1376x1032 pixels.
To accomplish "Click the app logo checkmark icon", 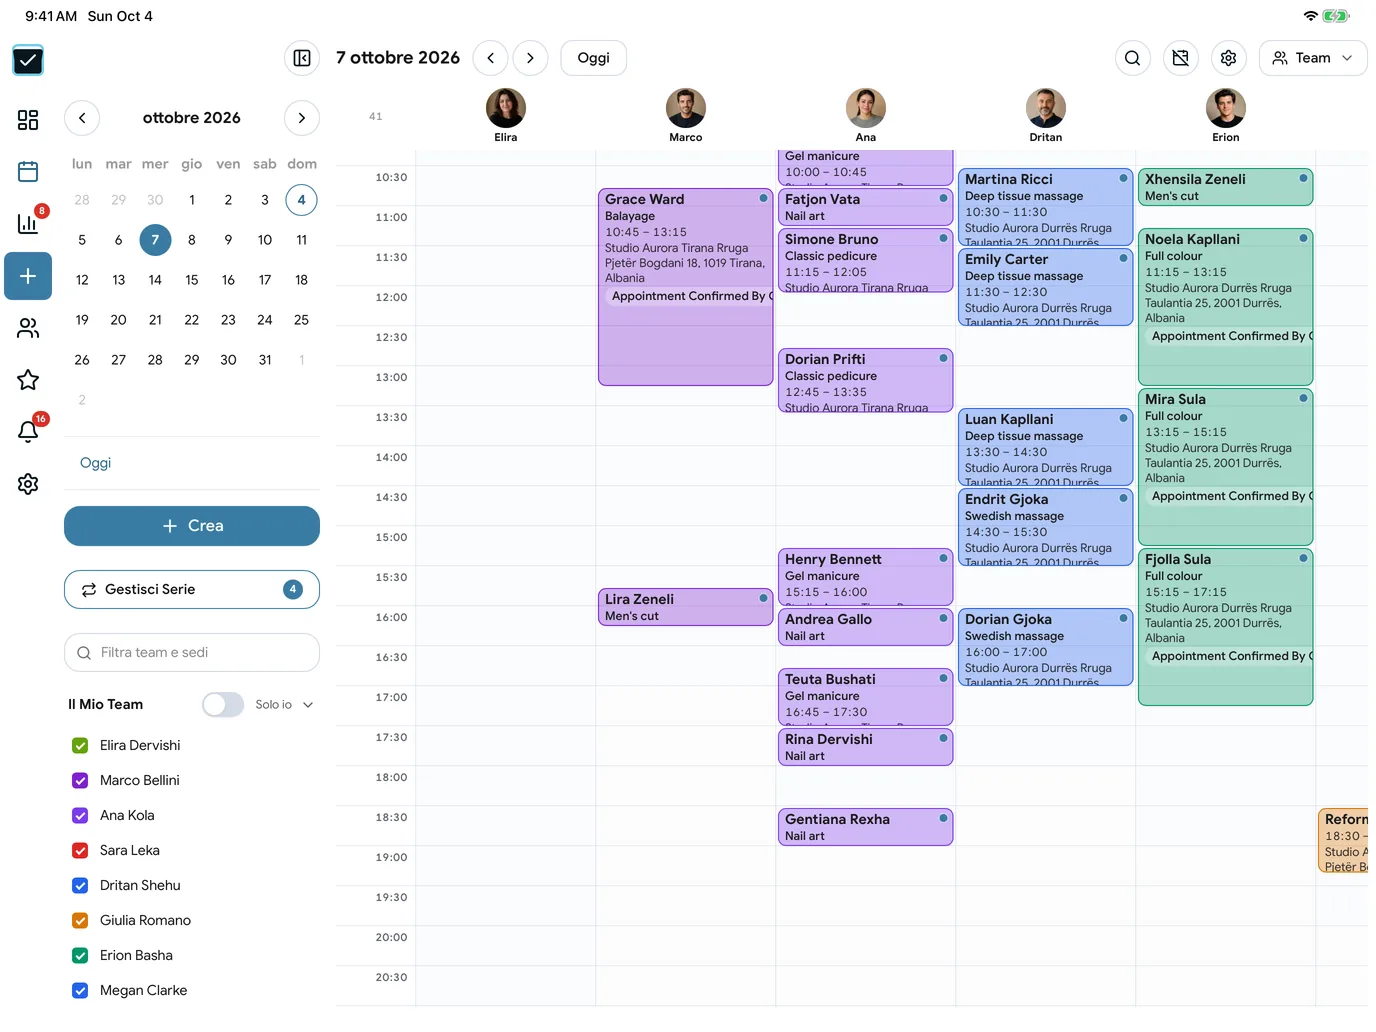I will tap(28, 60).
